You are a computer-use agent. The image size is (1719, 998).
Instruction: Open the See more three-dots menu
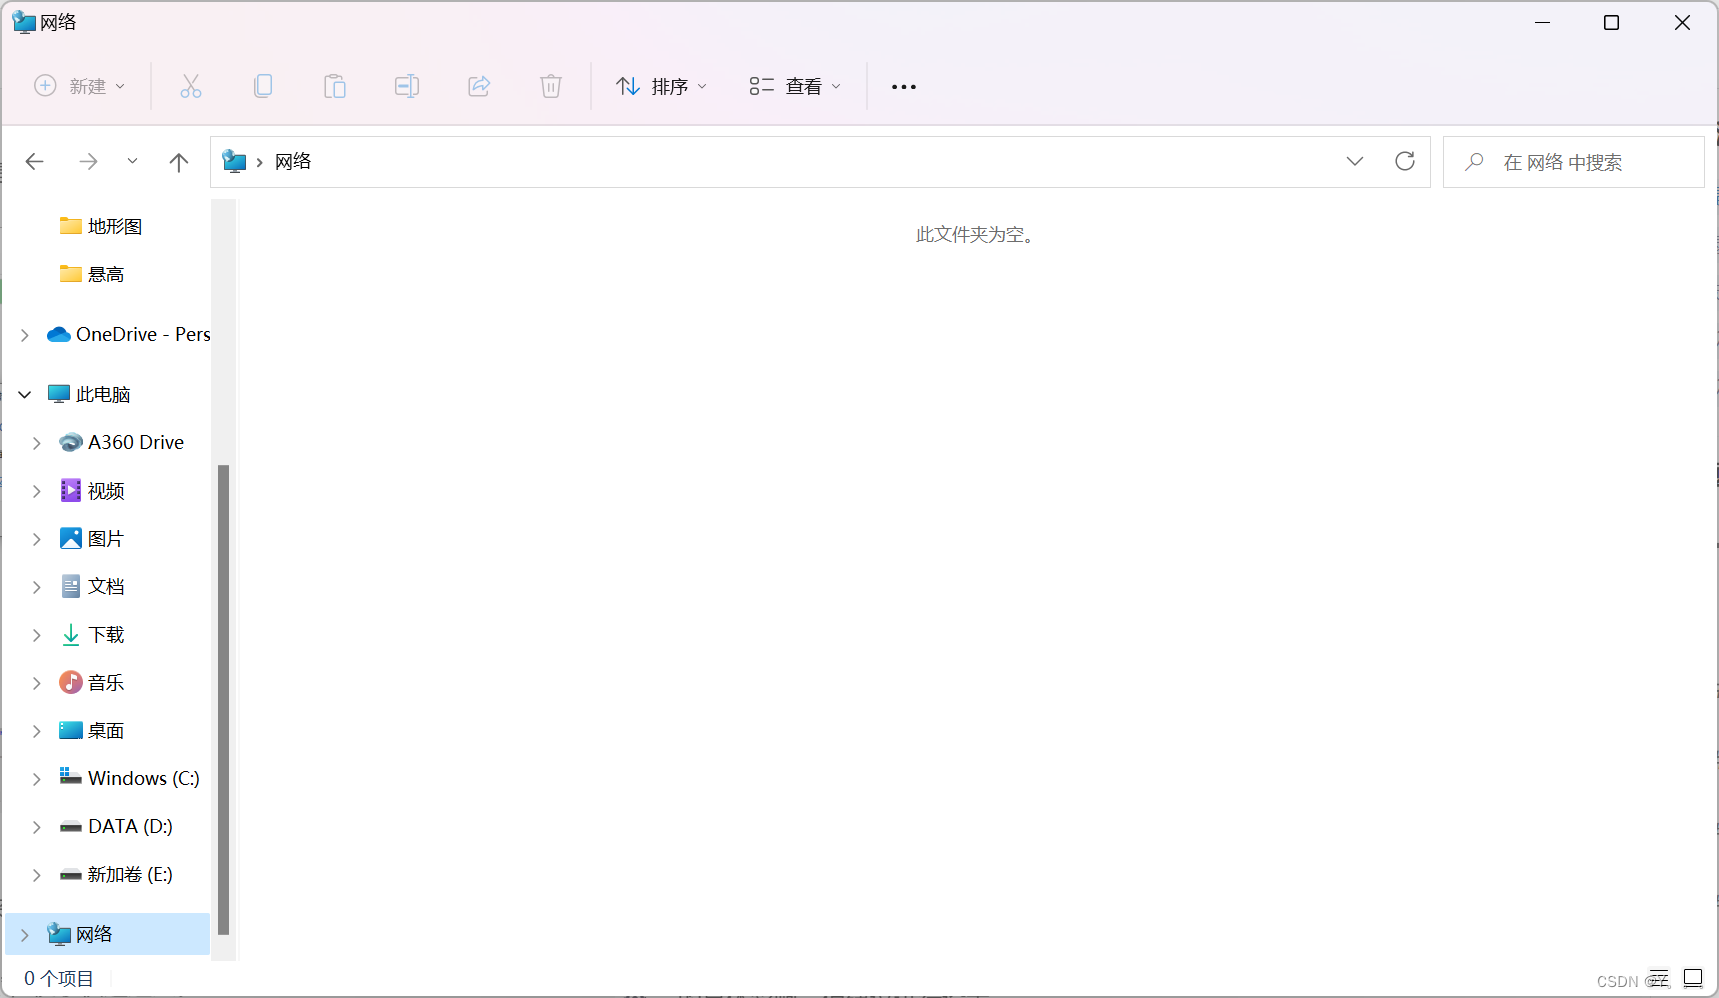(904, 87)
